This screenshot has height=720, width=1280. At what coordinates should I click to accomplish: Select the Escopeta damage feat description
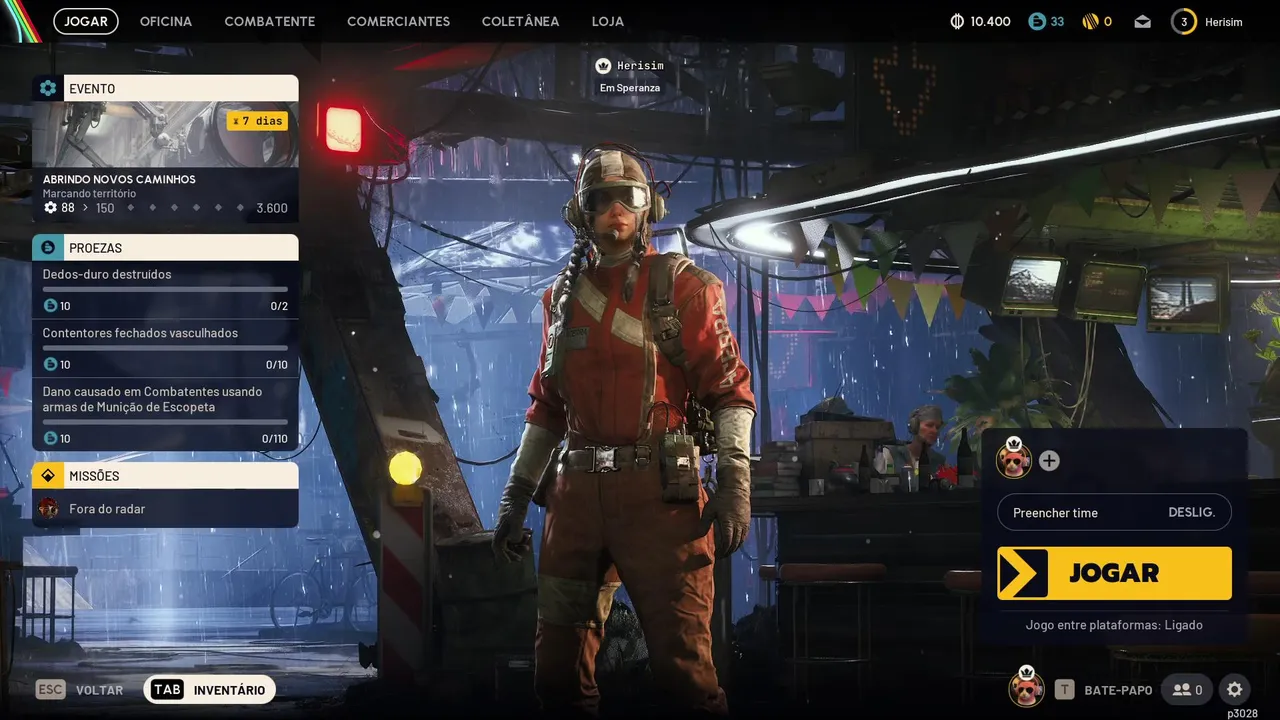152,399
